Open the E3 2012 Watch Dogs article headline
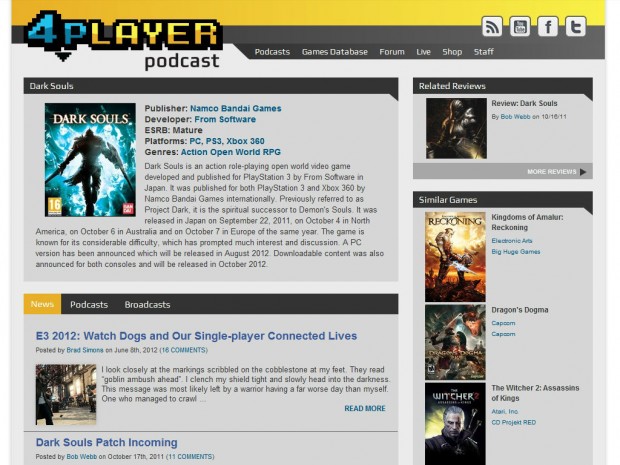This screenshot has height=465, width=620. [197, 336]
